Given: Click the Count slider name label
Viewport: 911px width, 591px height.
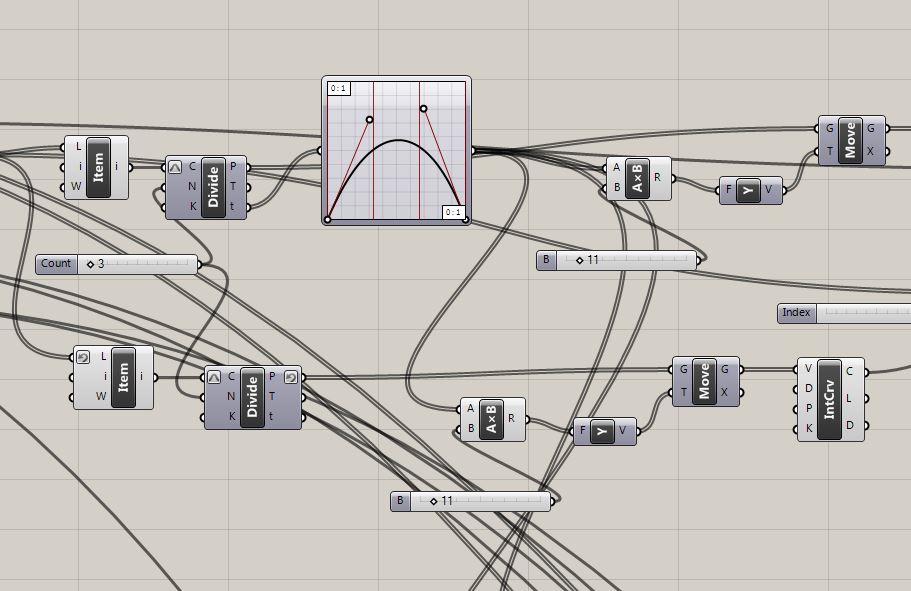Looking at the screenshot, I should [x=56, y=264].
